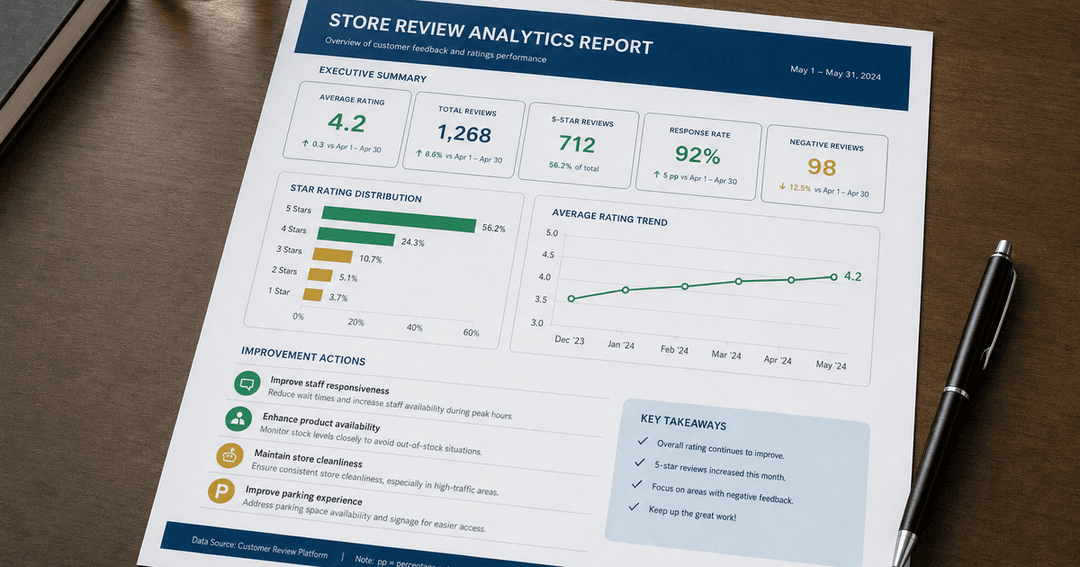Viewport: 1080px width, 567px height.
Task: Click the checkmark next to Overall rating continues to improve
Action: (643, 441)
